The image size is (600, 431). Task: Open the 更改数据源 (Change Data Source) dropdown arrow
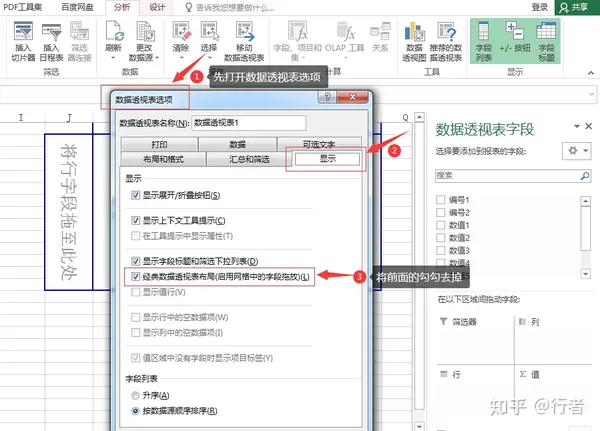click(157, 58)
